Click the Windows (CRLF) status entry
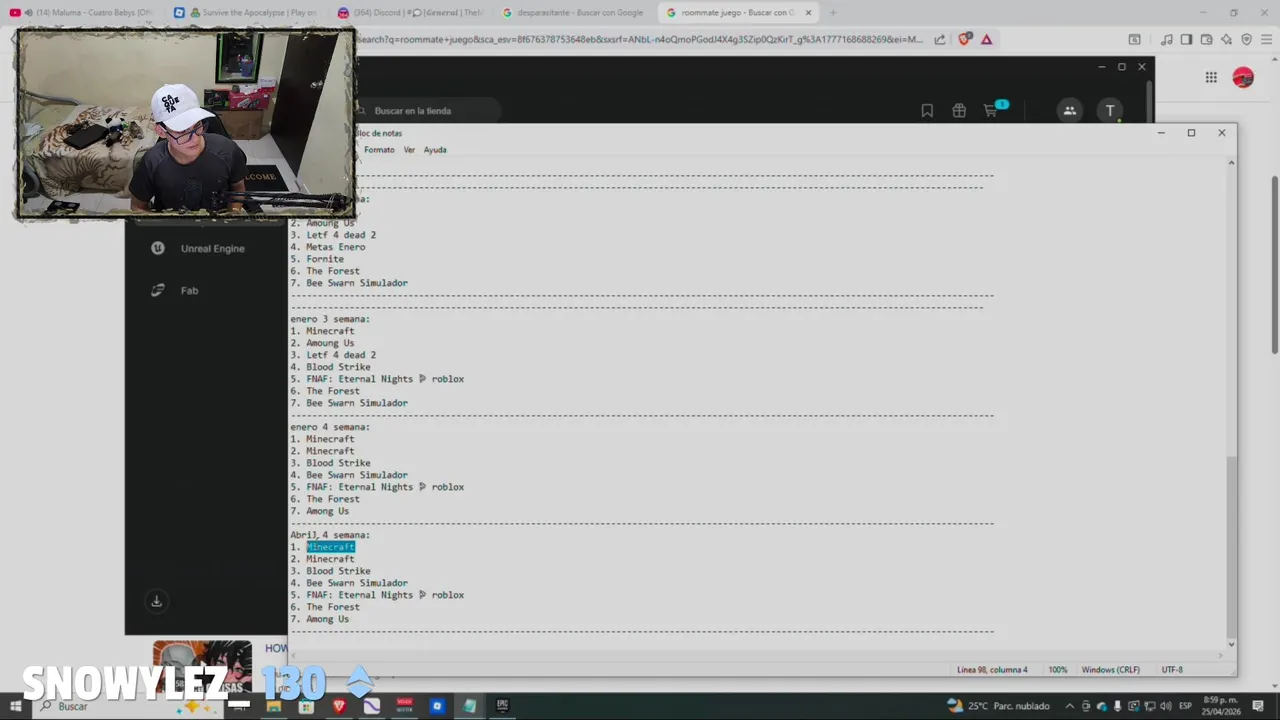Viewport: 1280px width, 720px height. (x=1110, y=670)
